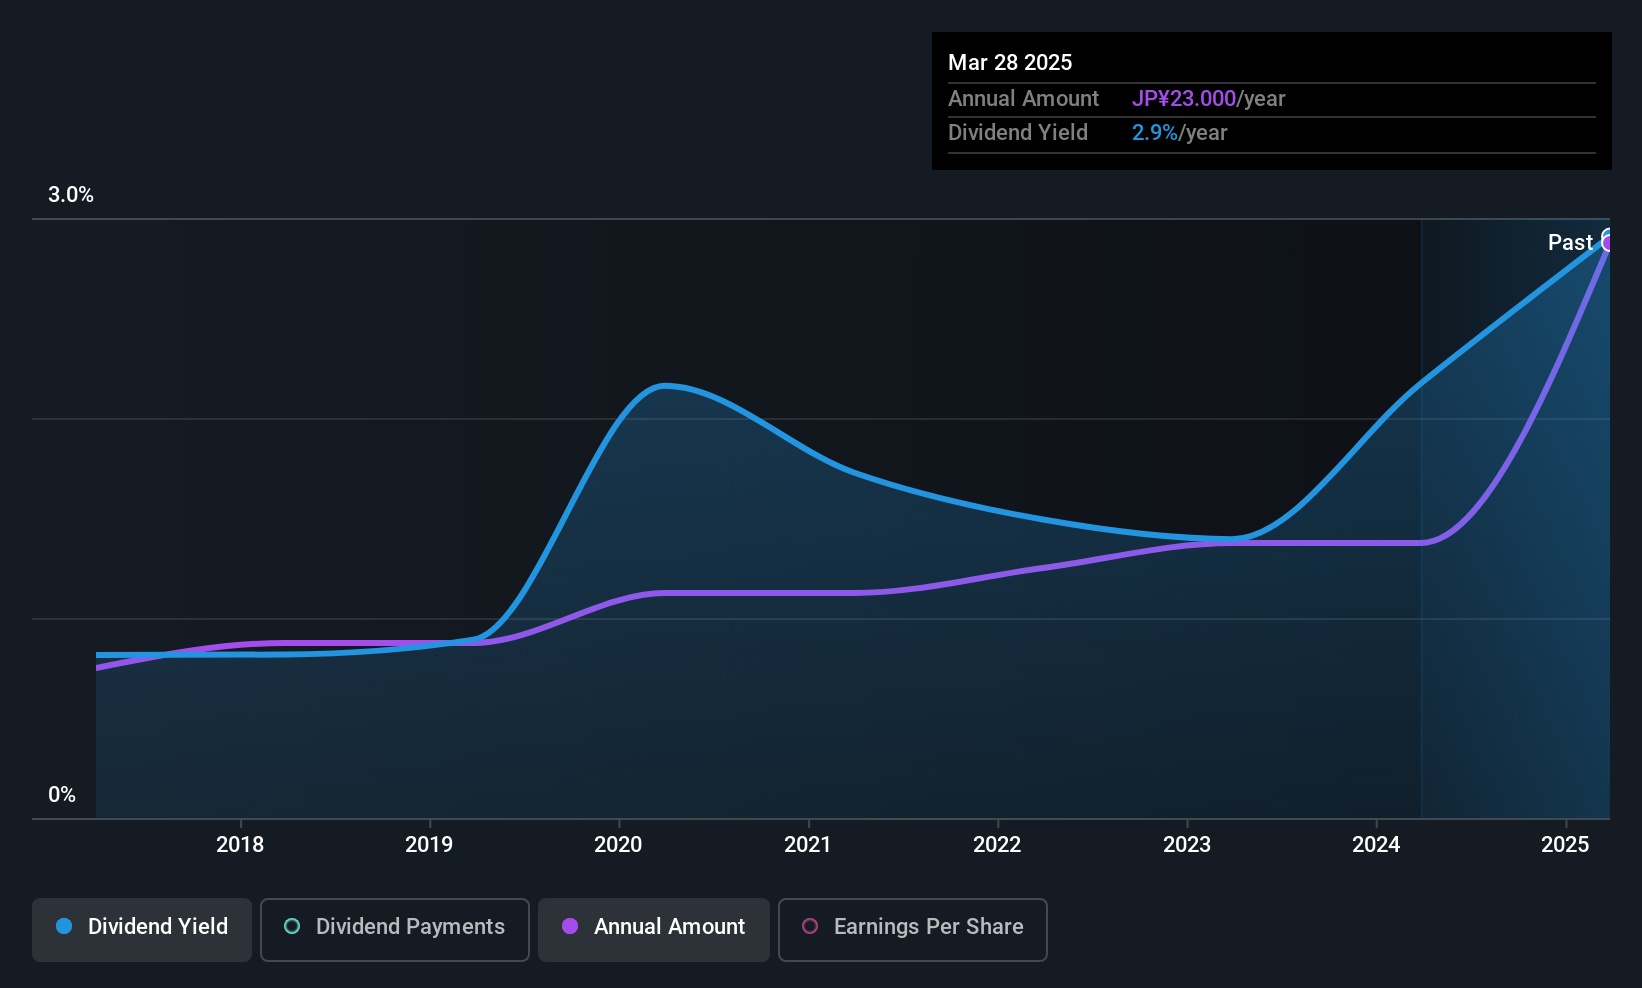Viewport: 1642px width, 988px height.
Task: Click the Mar 28 2025 tooltip date
Action: 1010,63
